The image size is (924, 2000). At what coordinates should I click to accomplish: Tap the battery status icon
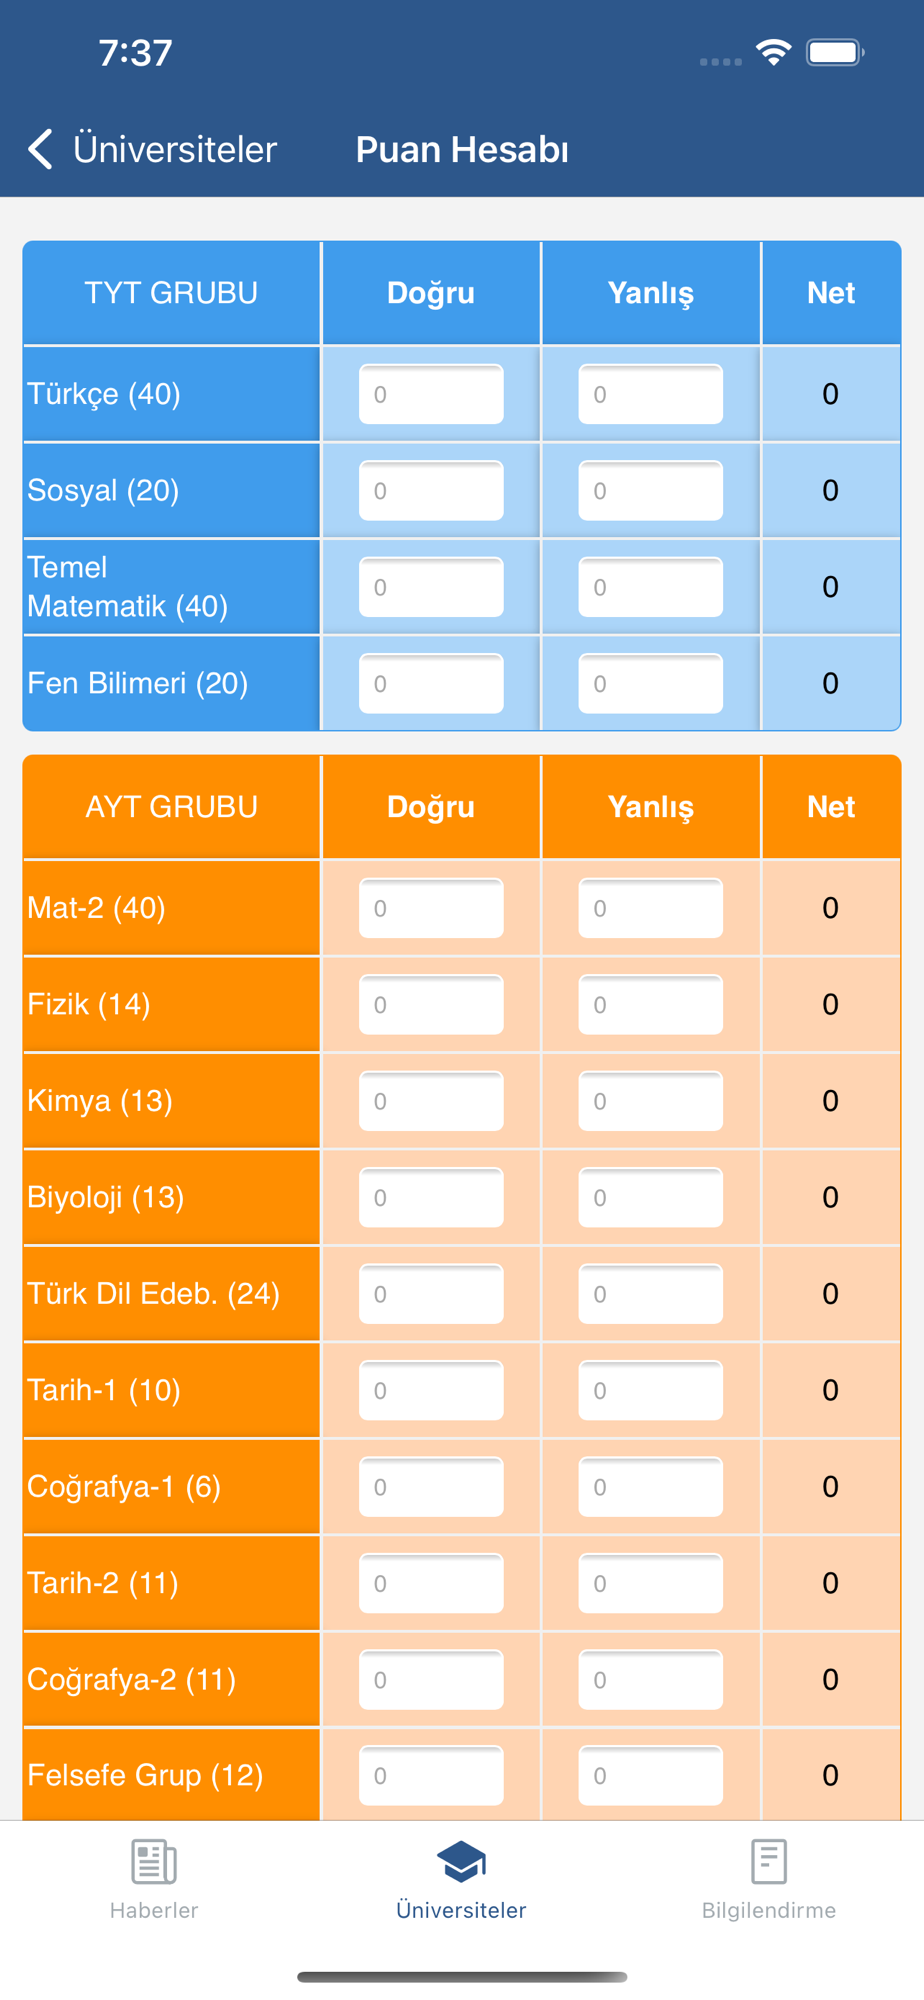(x=836, y=53)
